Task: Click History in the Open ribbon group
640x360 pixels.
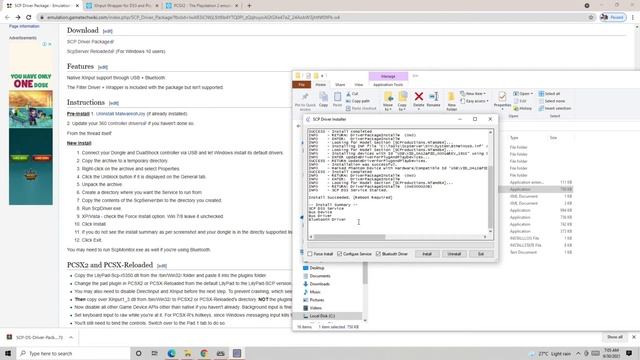Action: (523, 109)
